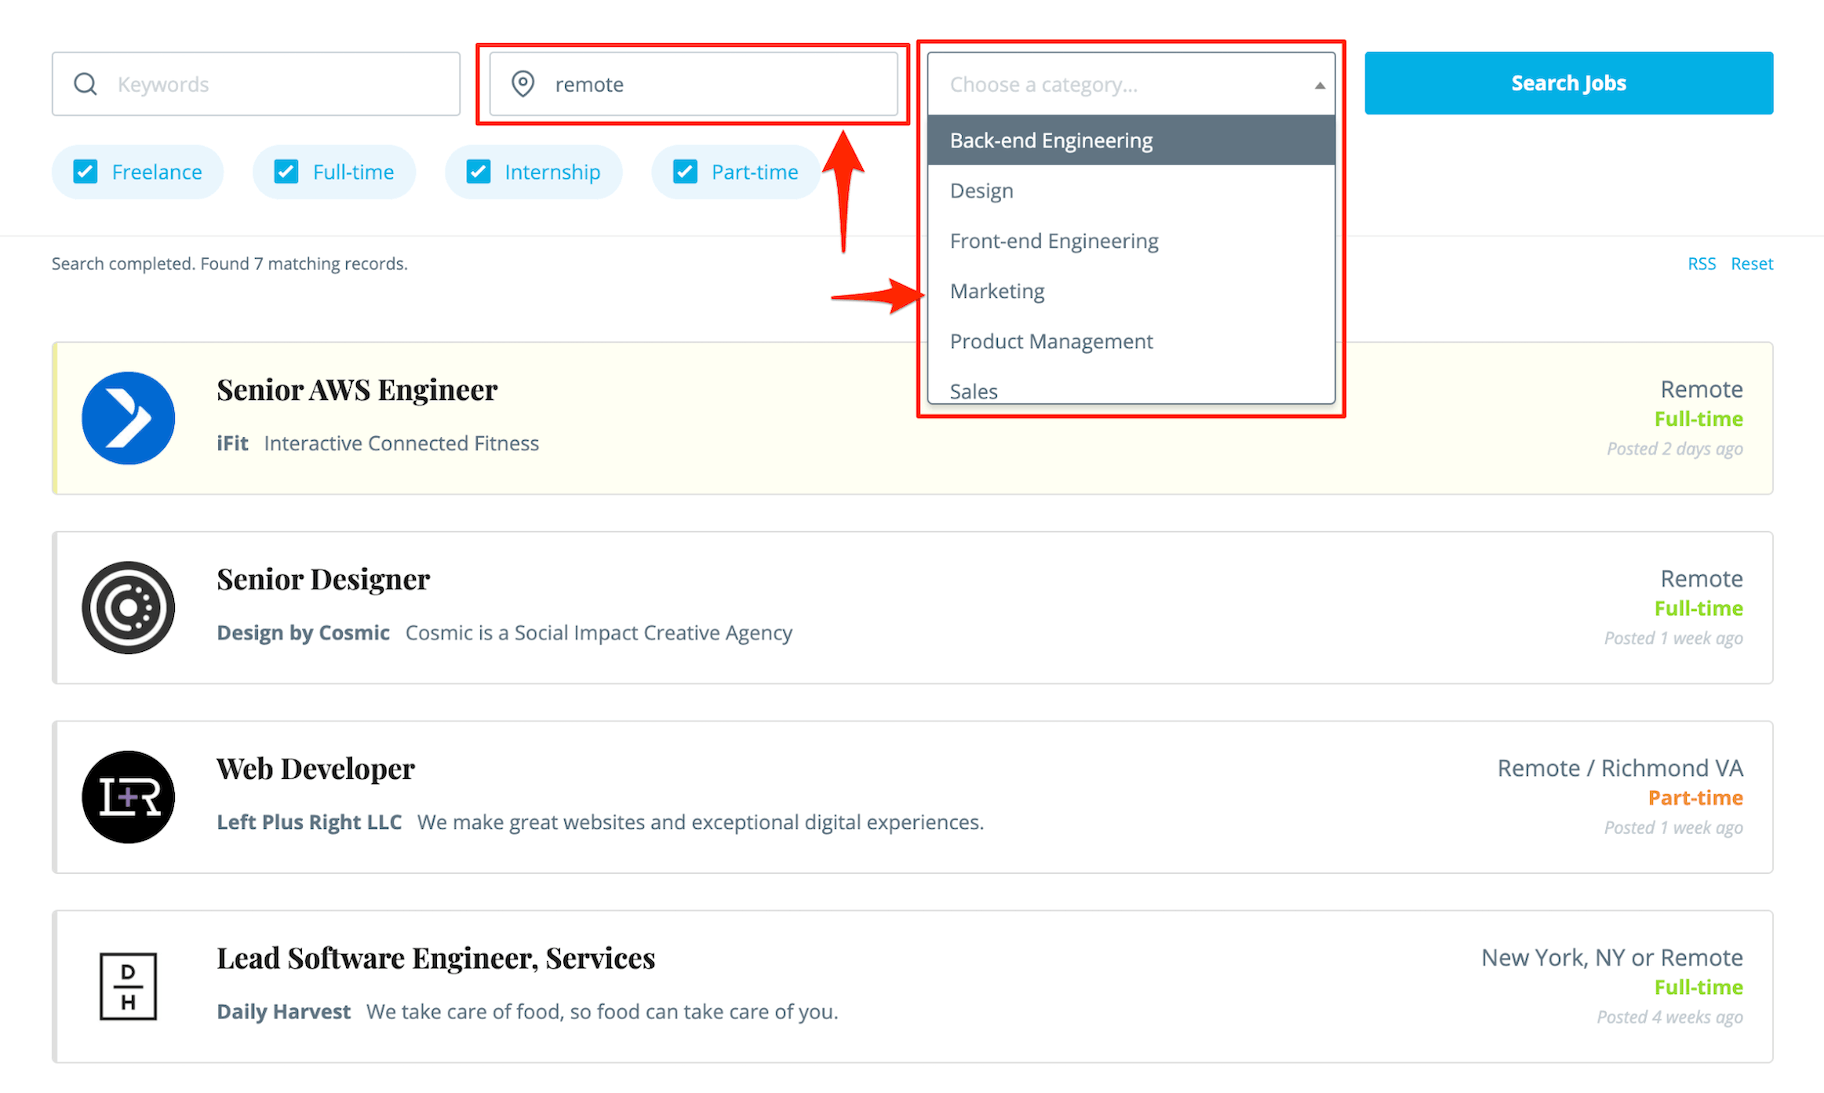Select Back-end Engineering from category list
1824x1093 pixels.
point(1051,141)
